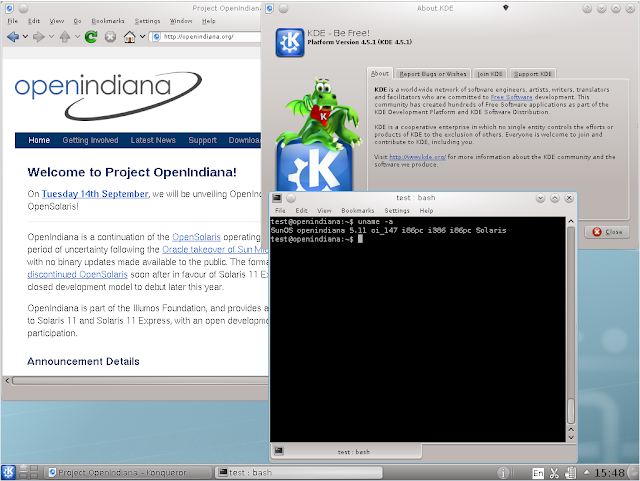Follow the discontinued OpenSolaris link
This screenshot has height=481, width=640.
pyautogui.click(x=78, y=274)
